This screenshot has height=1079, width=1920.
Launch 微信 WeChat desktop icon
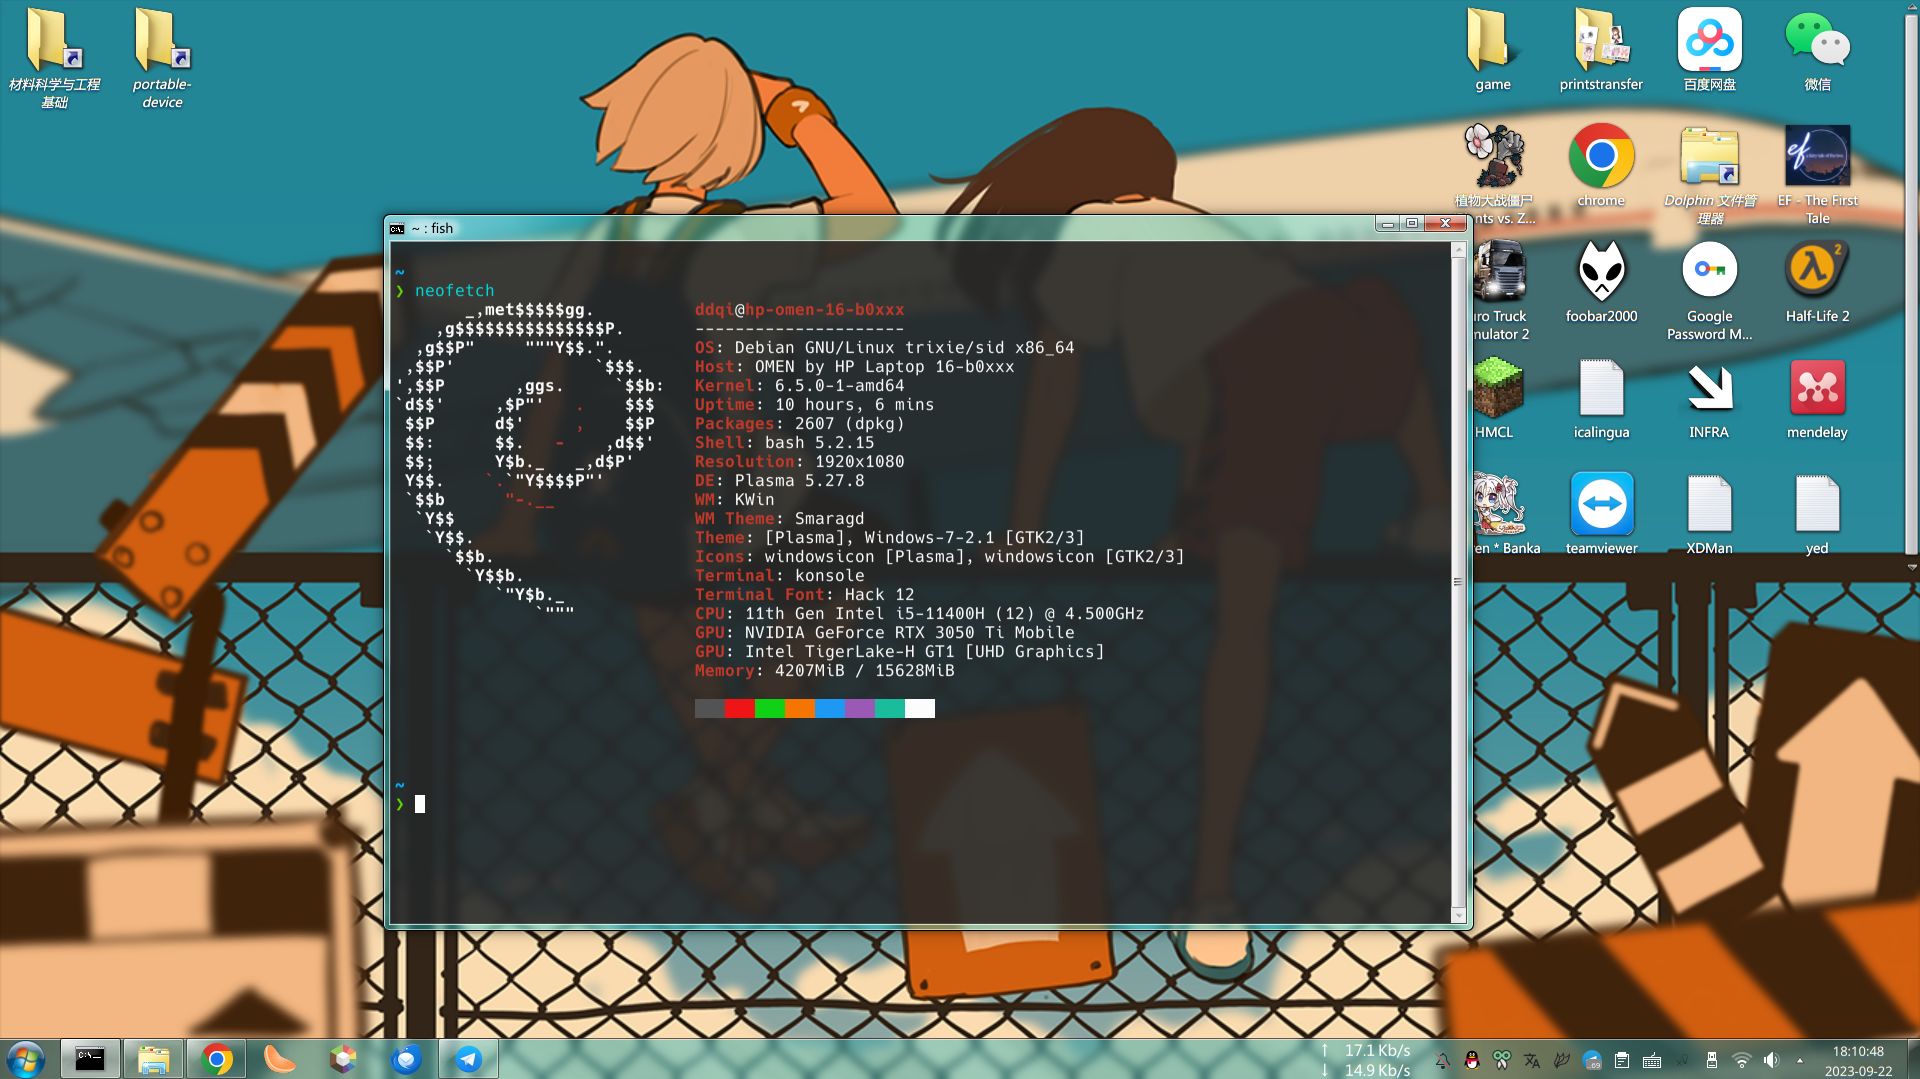1817,50
